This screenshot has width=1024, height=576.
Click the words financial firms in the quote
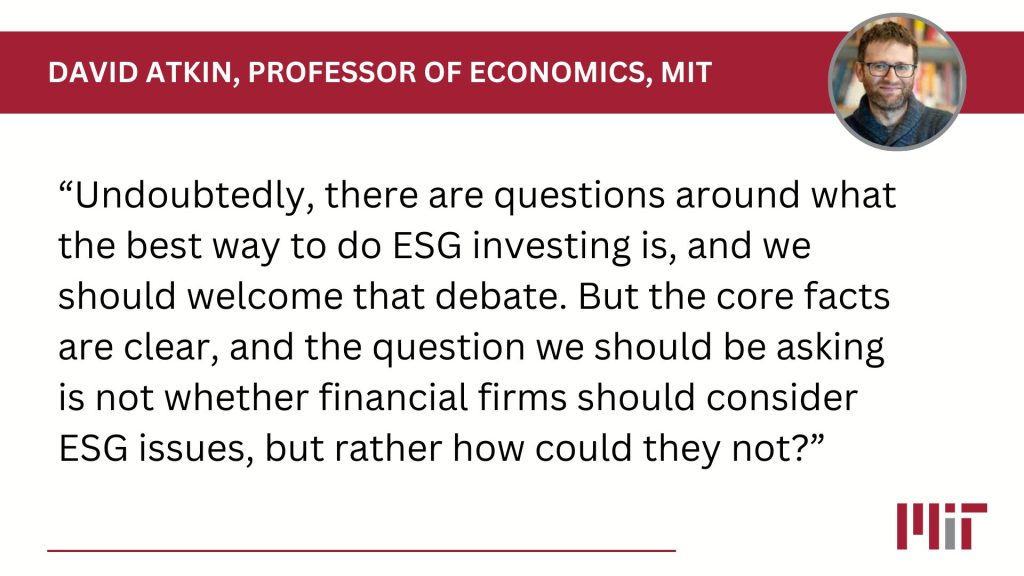click(443, 398)
